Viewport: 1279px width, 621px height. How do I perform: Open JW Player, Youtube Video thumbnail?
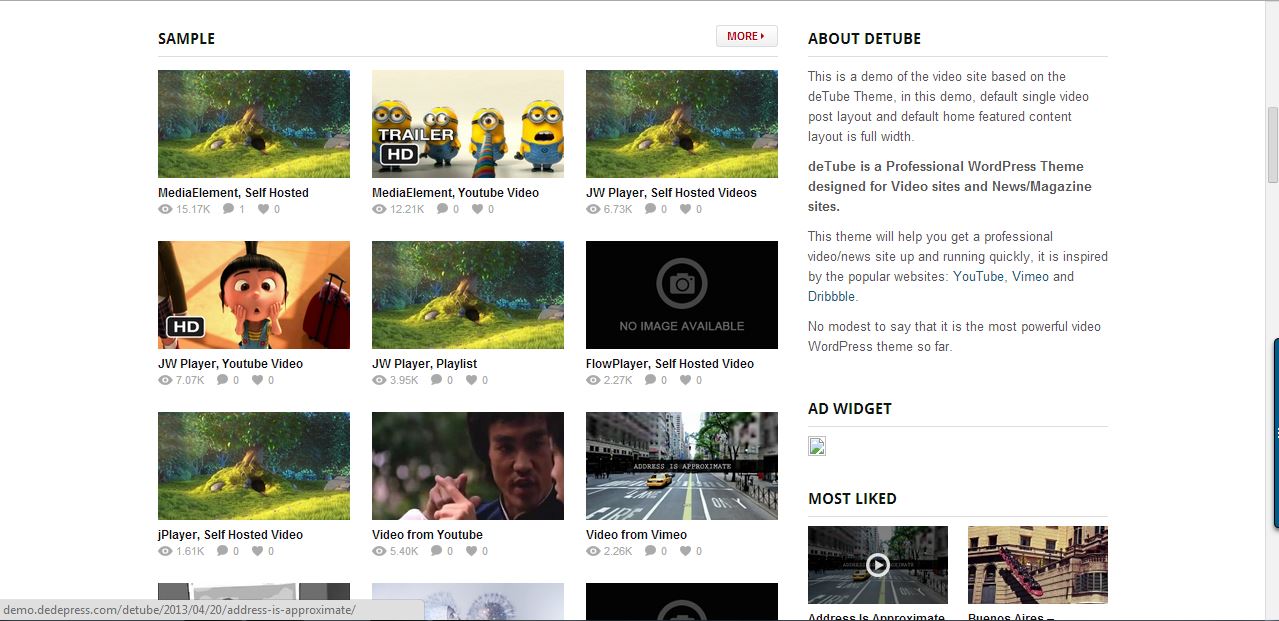point(254,295)
